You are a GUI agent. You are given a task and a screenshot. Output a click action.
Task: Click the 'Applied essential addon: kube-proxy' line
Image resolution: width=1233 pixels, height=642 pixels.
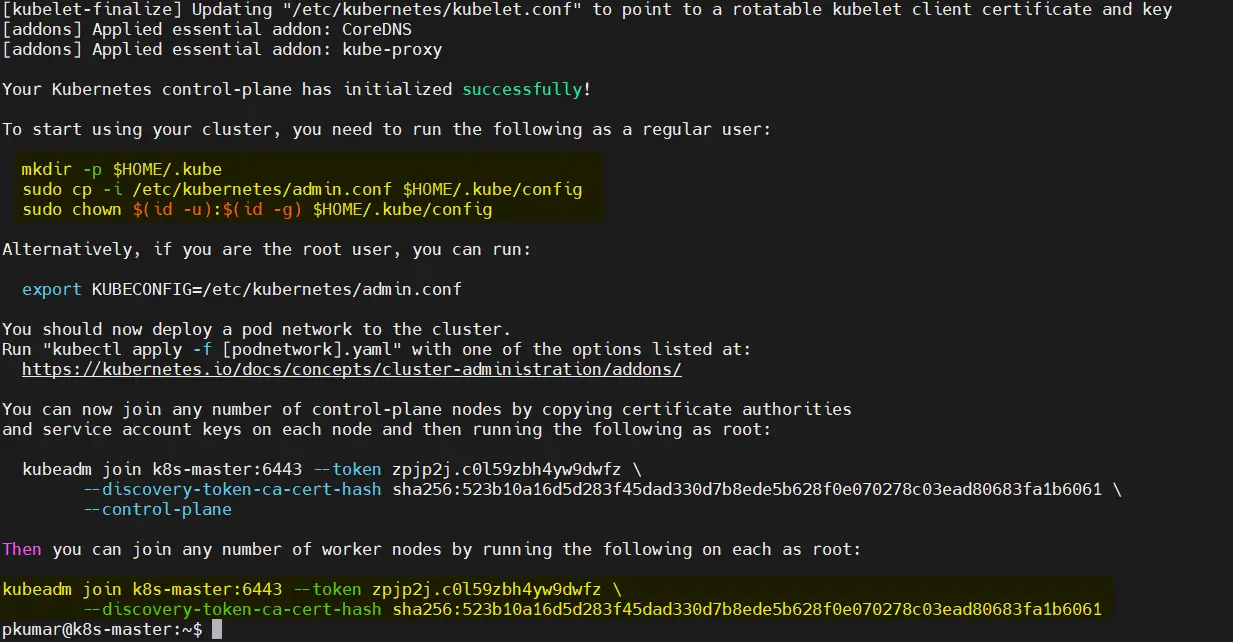coord(222,49)
